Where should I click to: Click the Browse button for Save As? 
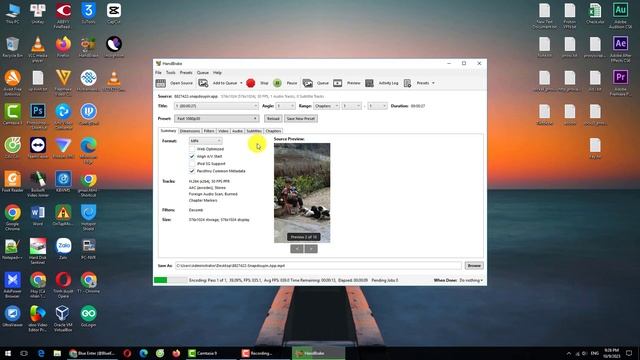click(x=474, y=266)
